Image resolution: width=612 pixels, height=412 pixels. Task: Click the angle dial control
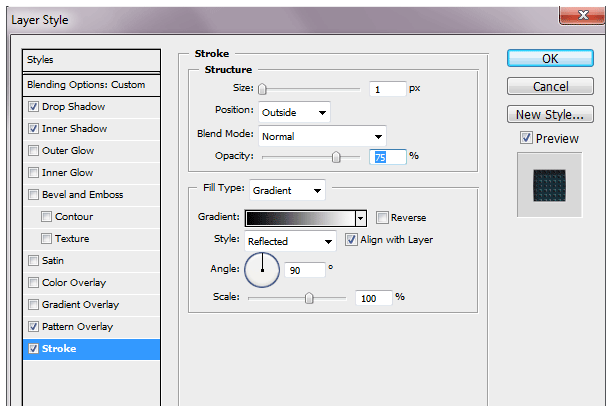click(x=262, y=269)
